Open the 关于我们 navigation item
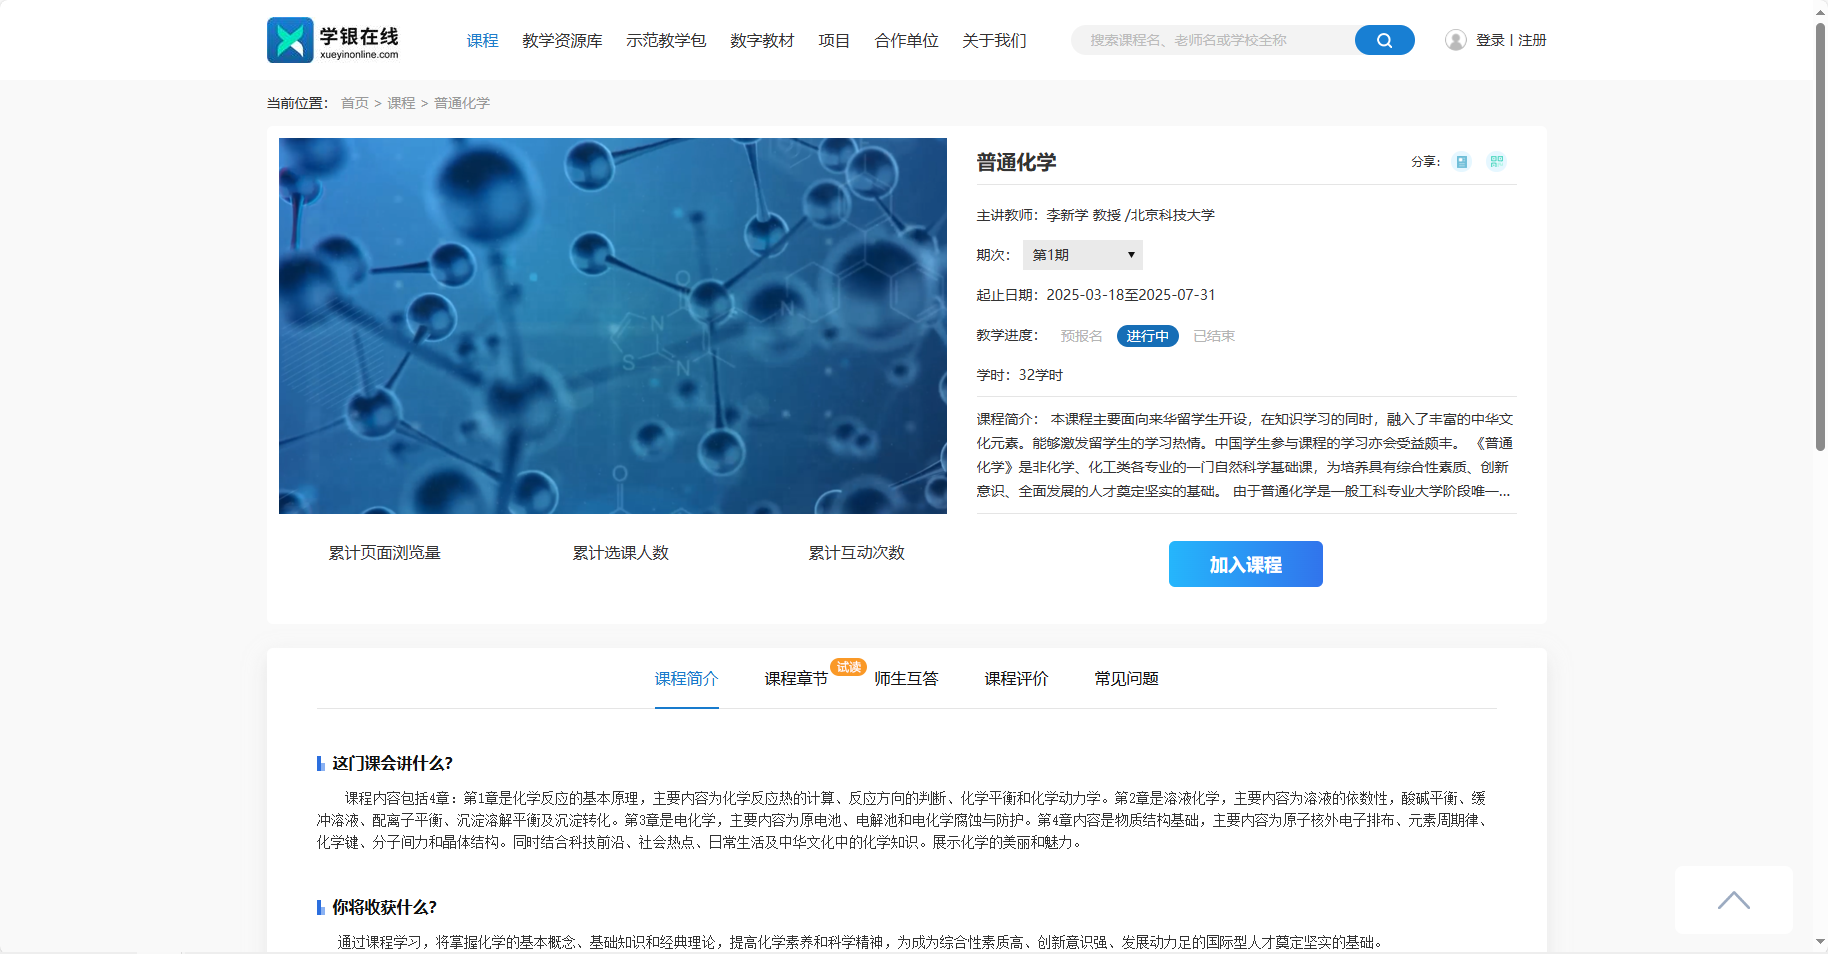1828x954 pixels. point(994,41)
